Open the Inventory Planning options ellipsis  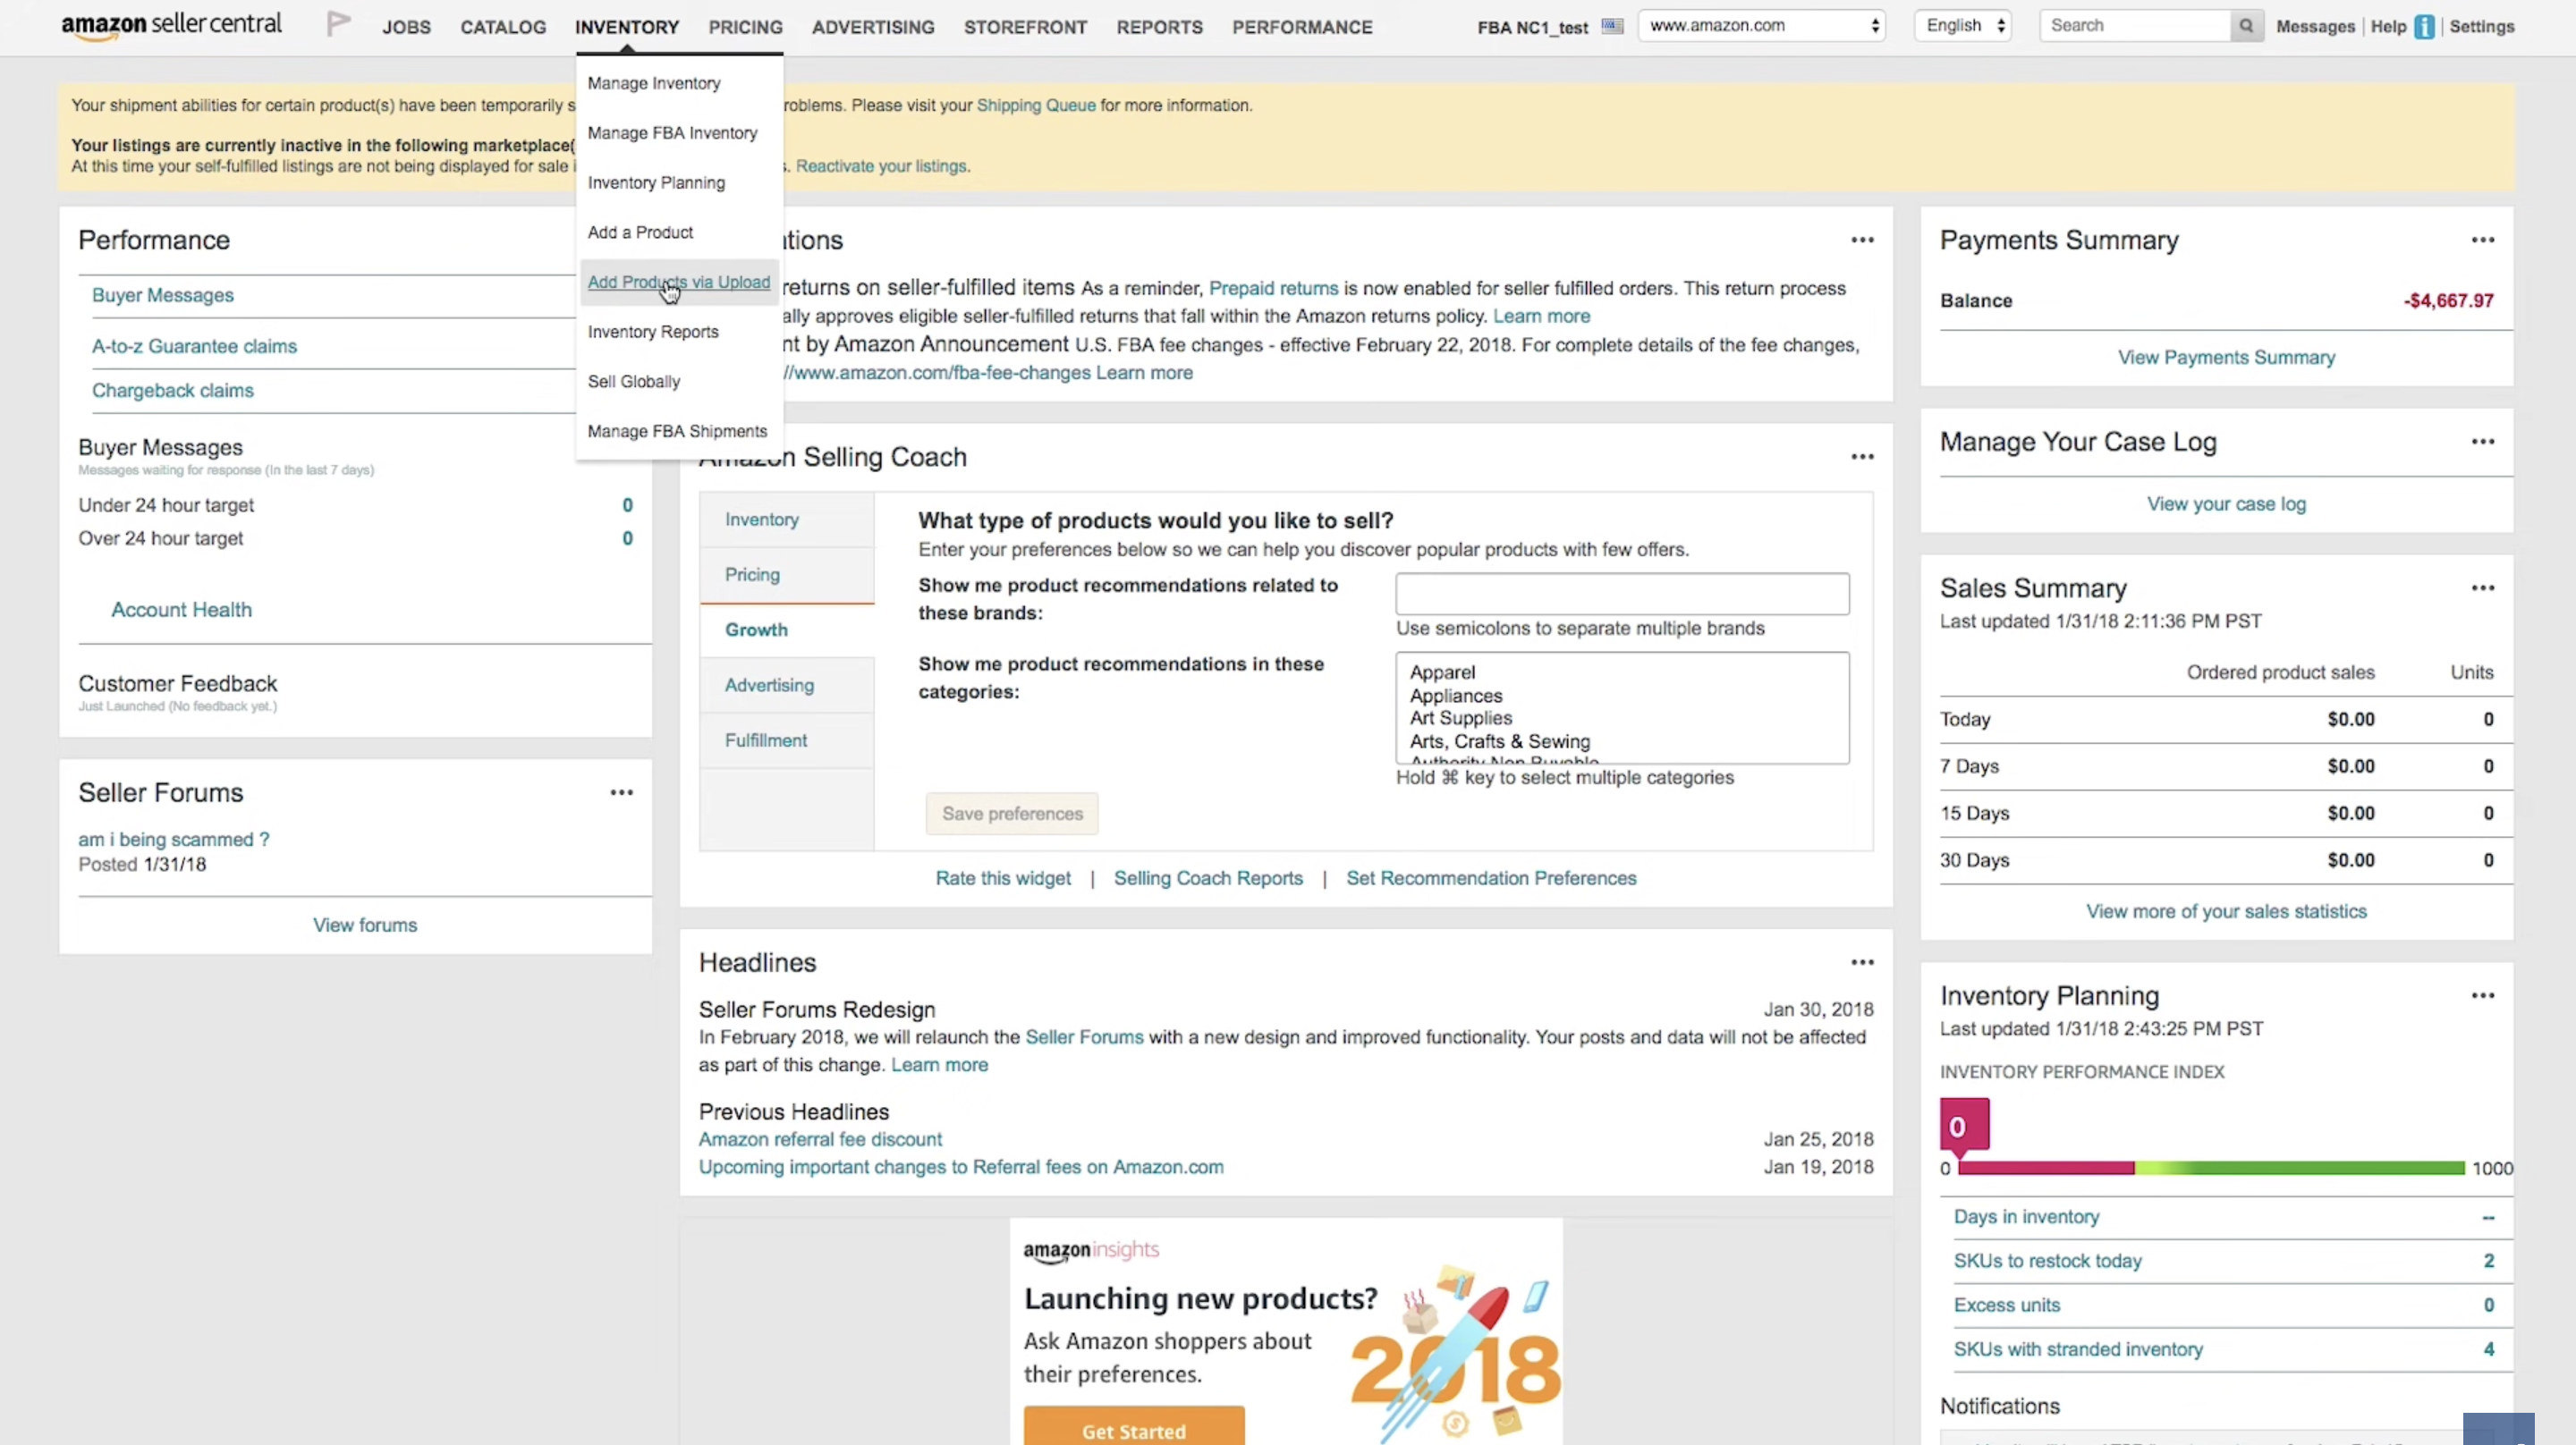[2482, 996]
